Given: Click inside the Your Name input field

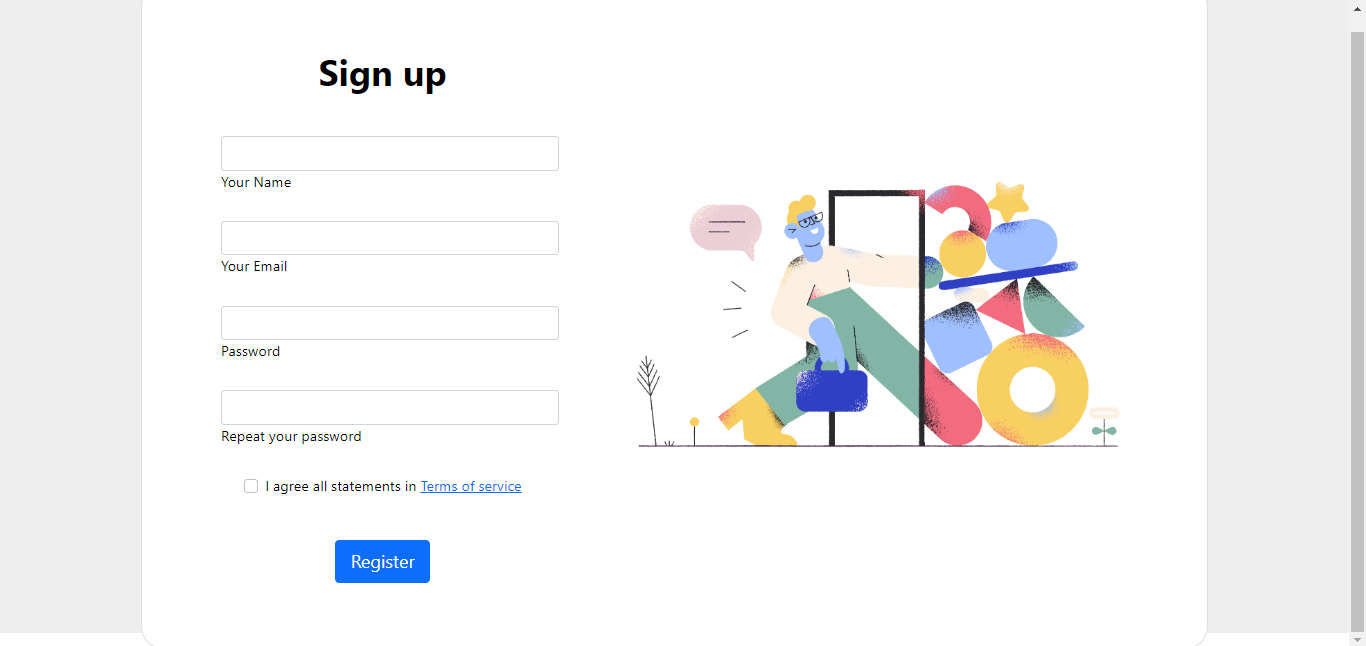Looking at the screenshot, I should tap(389, 153).
